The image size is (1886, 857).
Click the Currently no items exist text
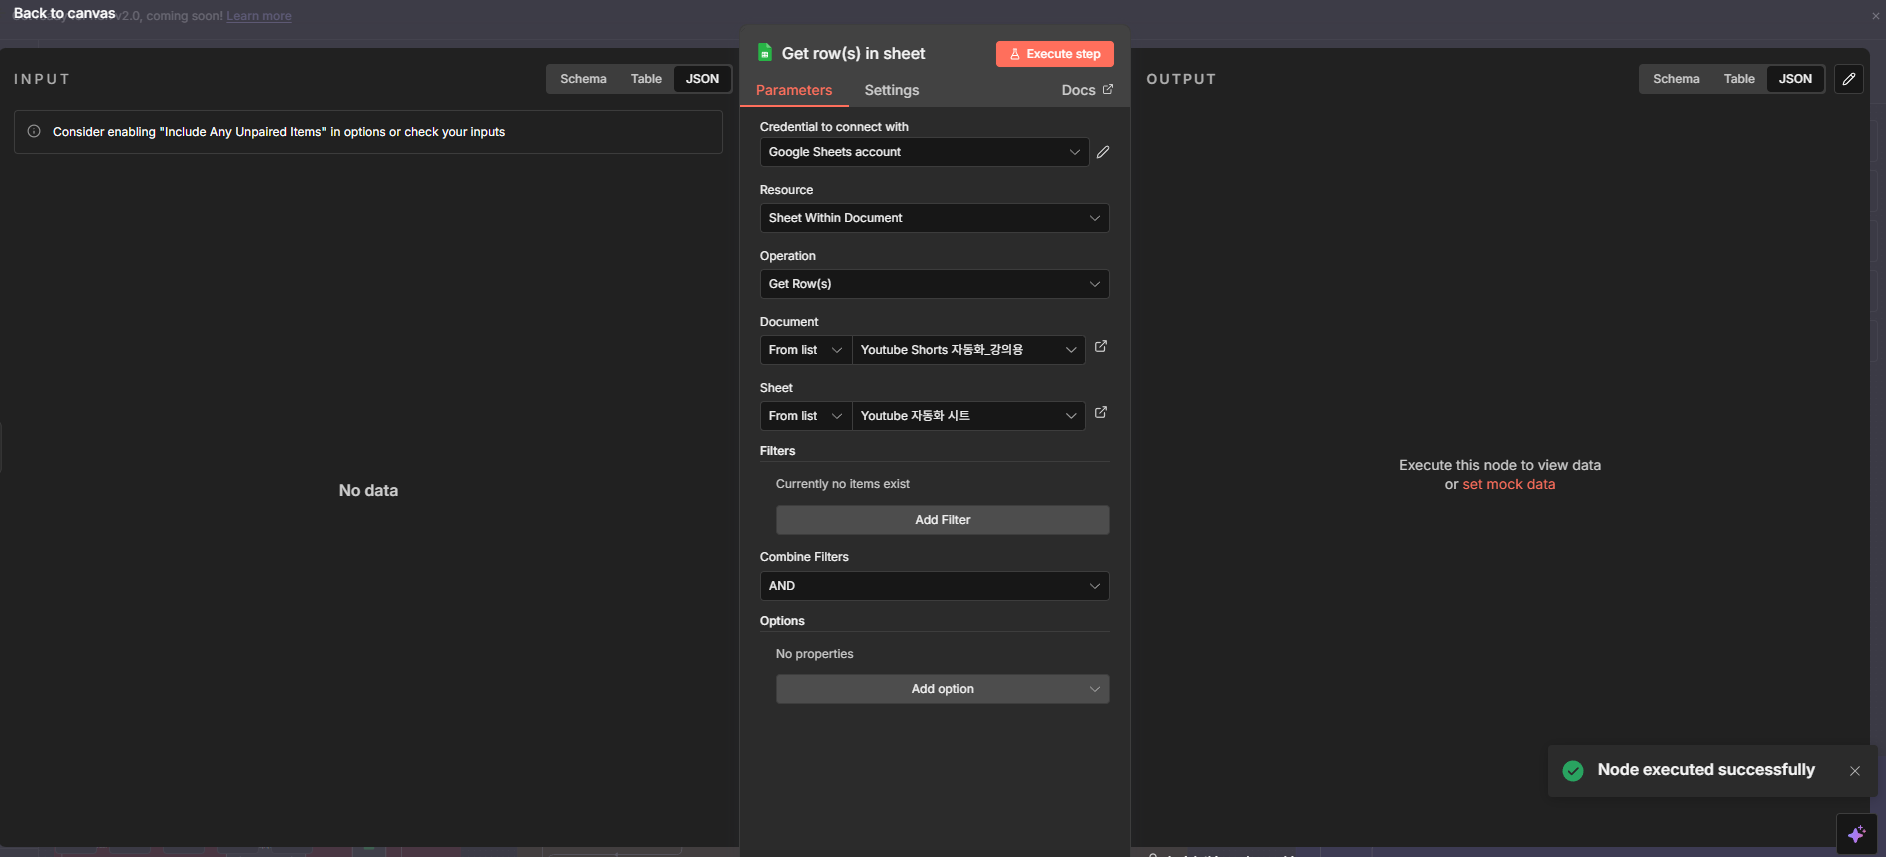843,484
